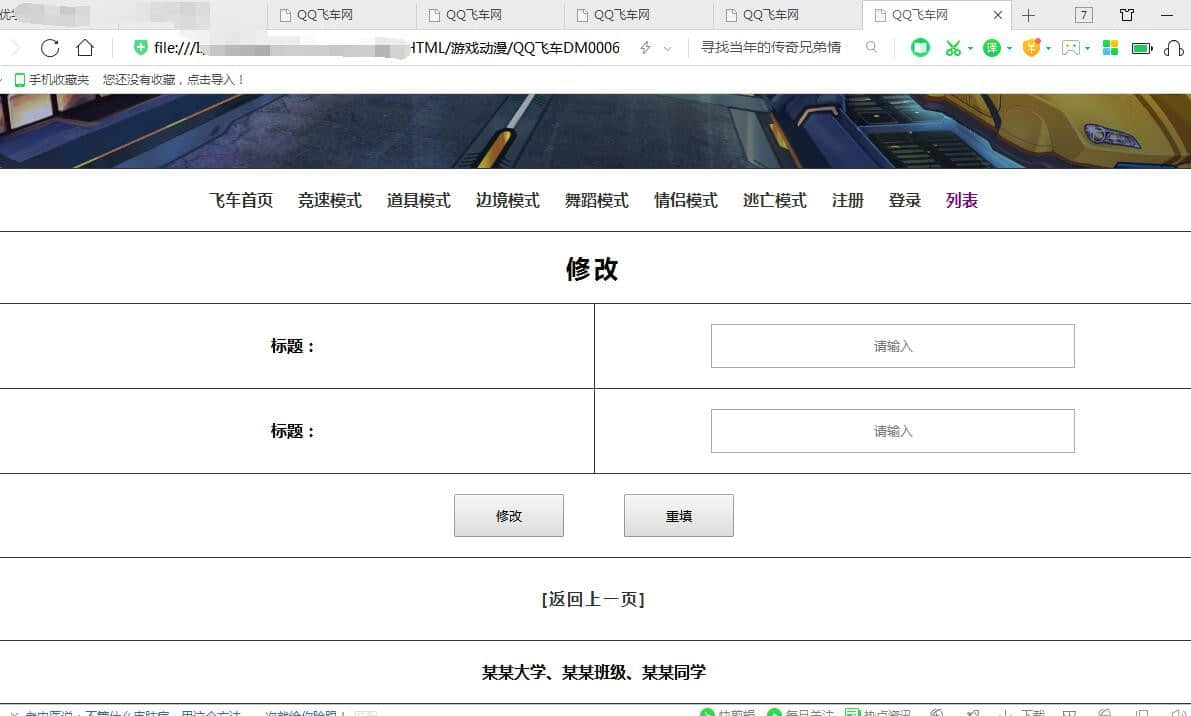Click the [返回上一页] link
Screen dimensions: 1191x716
point(593,599)
